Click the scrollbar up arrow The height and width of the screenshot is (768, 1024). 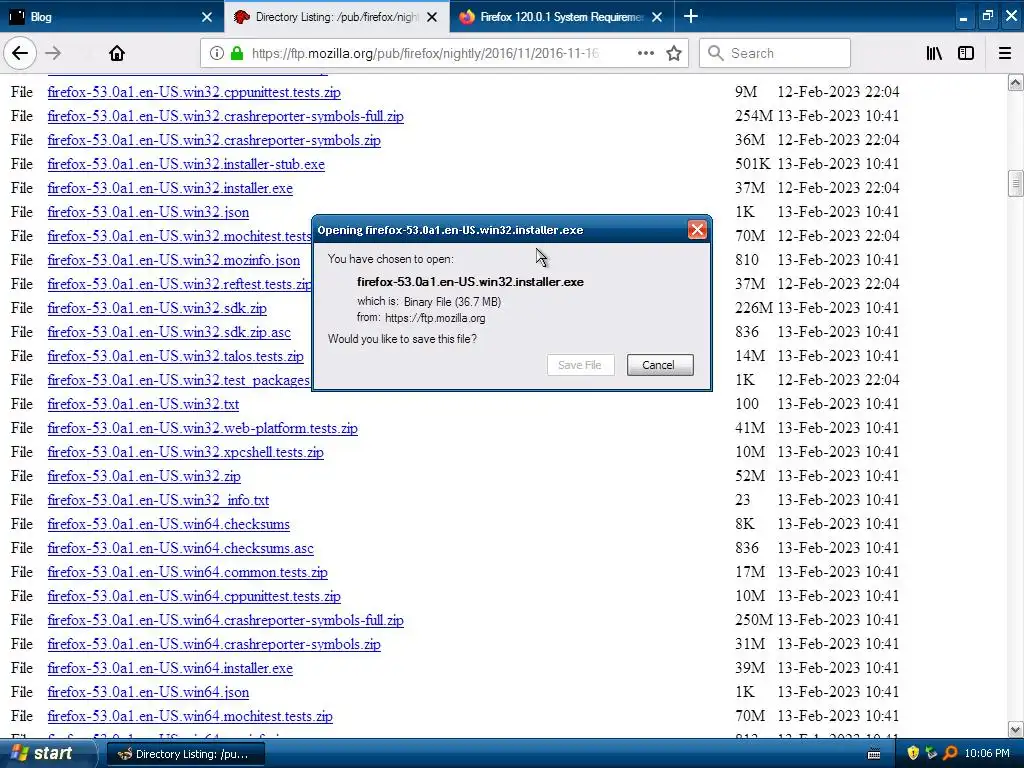pos(1015,82)
